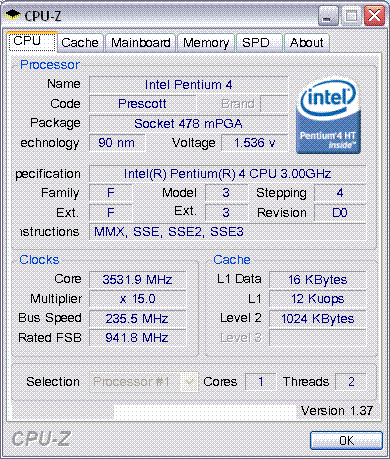The image size is (390, 459).
Task: Click the Intel Pentium 4 HT logo
Action: [328, 115]
